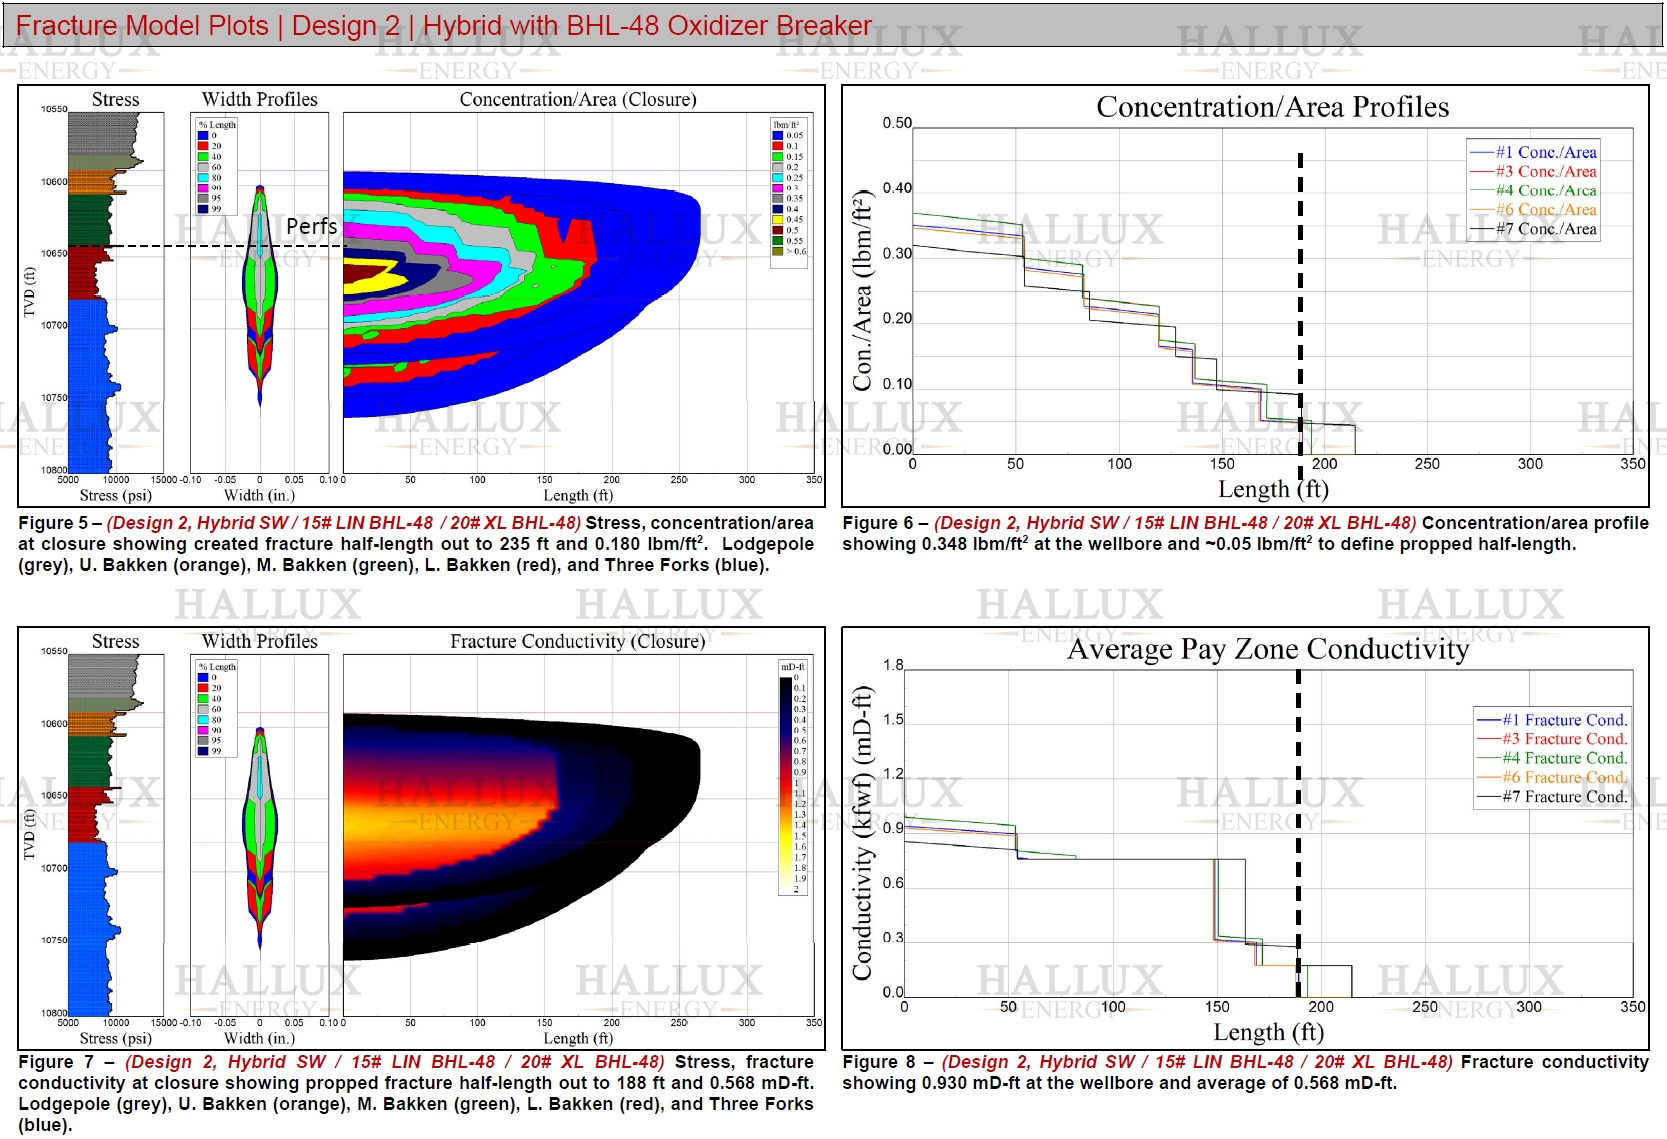The width and height of the screenshot is (1667, 1139).
Task: Click the 'Stress' heading above Figure 7 log
Action: pyautogui.click(x=115, y=641)
